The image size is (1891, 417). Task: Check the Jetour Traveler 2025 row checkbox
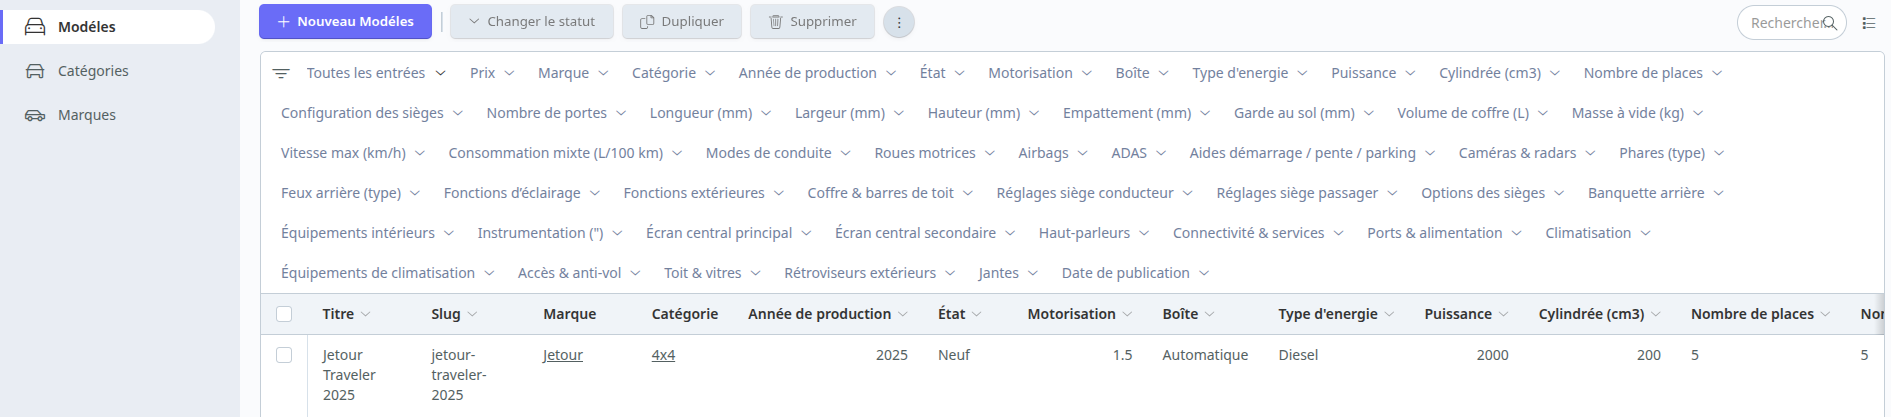(x=284, y=355)
